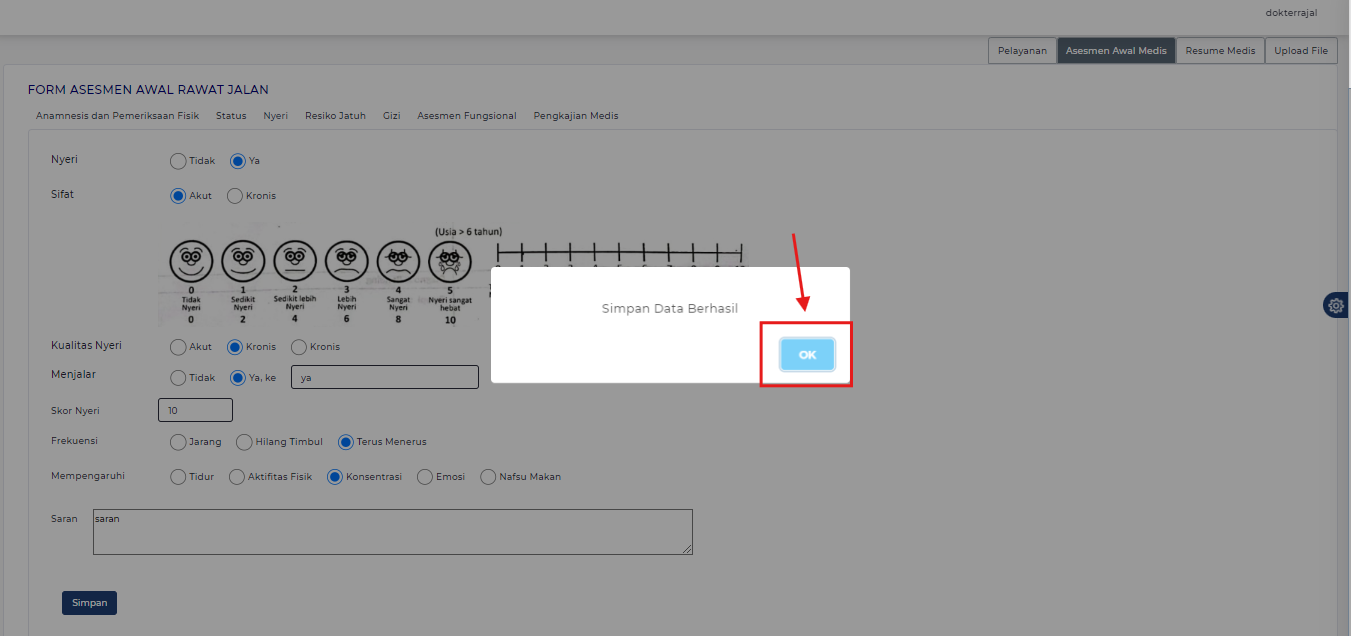This screenshot has width=1351, height=636.
Task: Switch to the Resume Medis tab
Action: (1220, 51)
